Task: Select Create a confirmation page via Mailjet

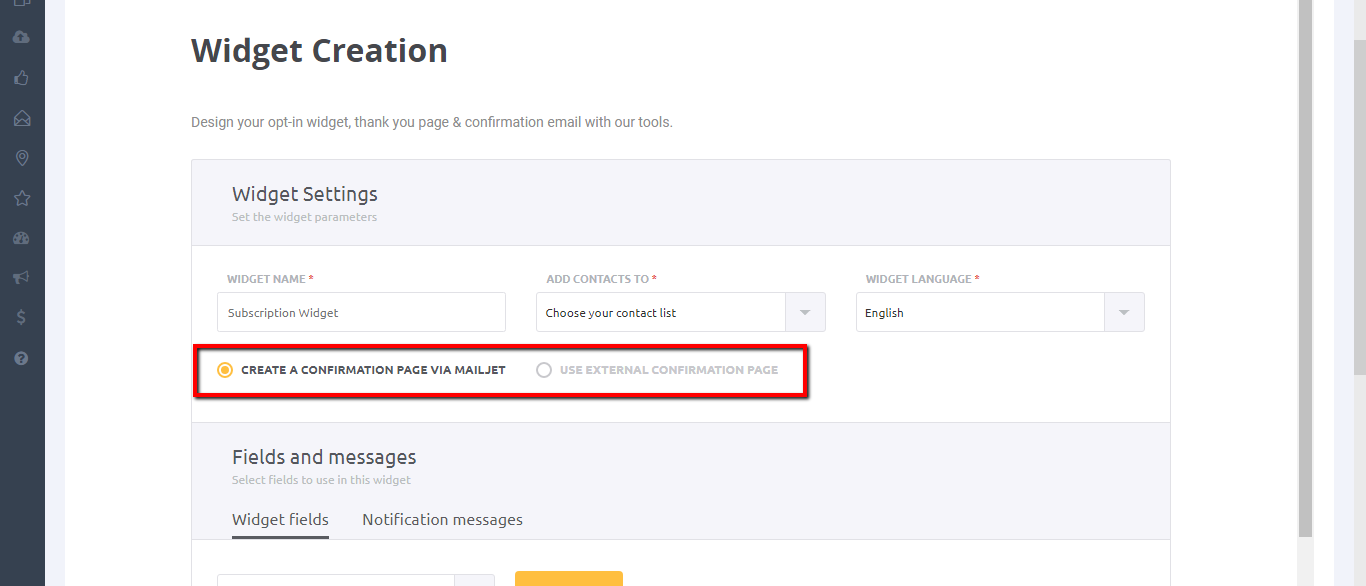Action: (225, 370)
